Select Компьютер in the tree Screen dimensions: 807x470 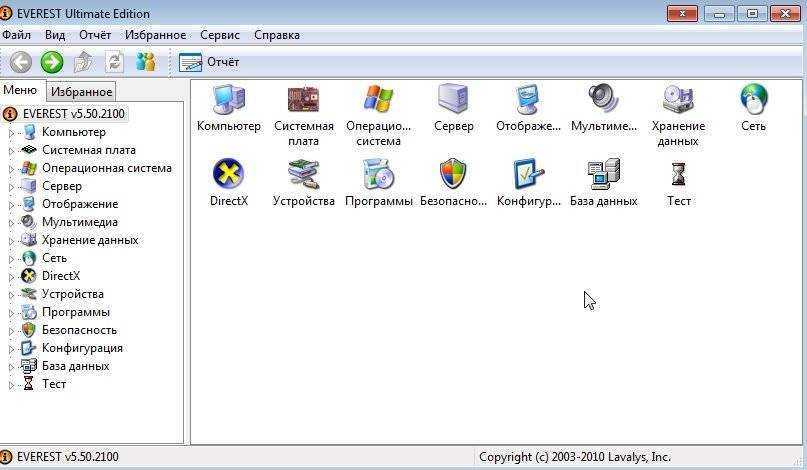pos(74,132)
